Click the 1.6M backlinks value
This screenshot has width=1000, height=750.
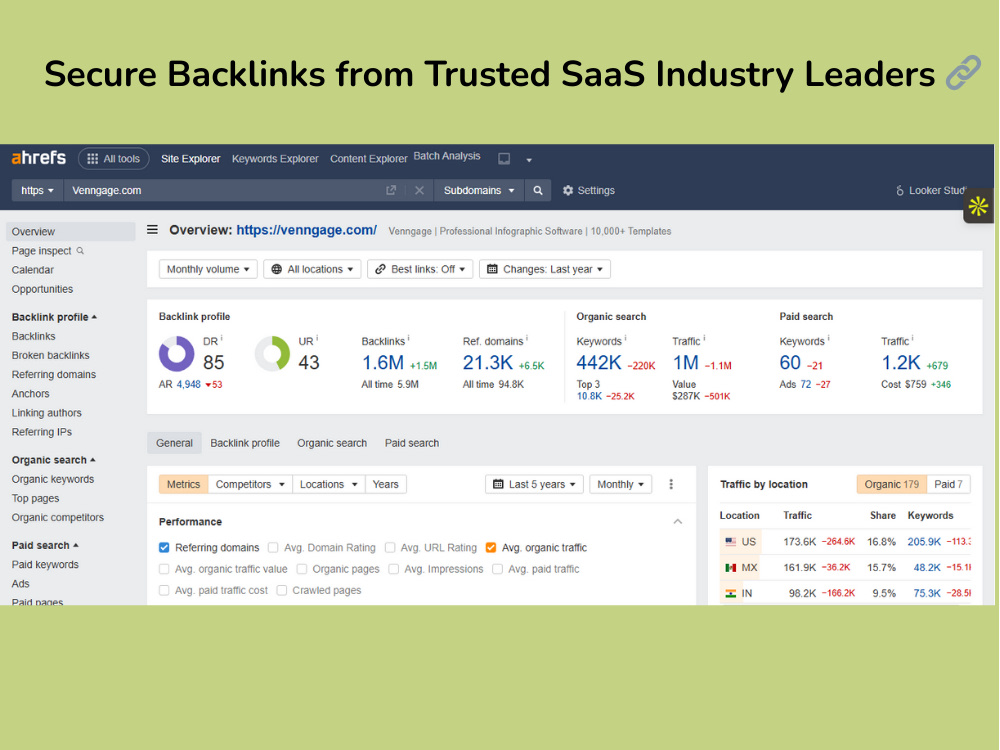point(383,363)
